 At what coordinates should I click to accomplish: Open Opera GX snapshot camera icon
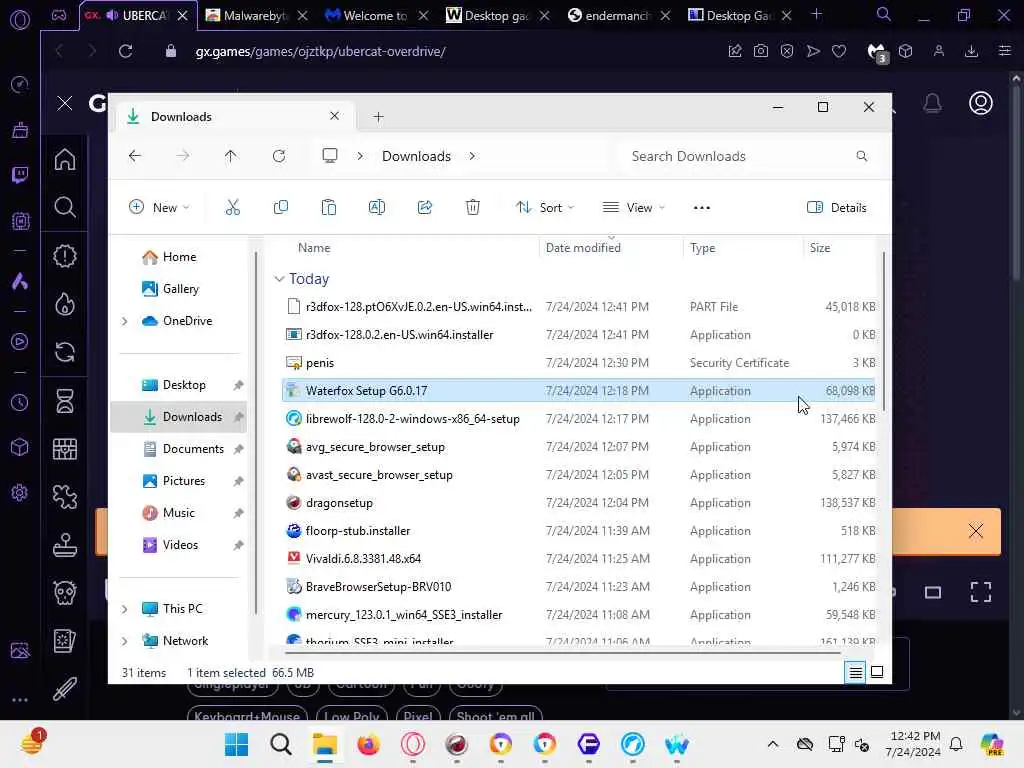click(761, 51)
